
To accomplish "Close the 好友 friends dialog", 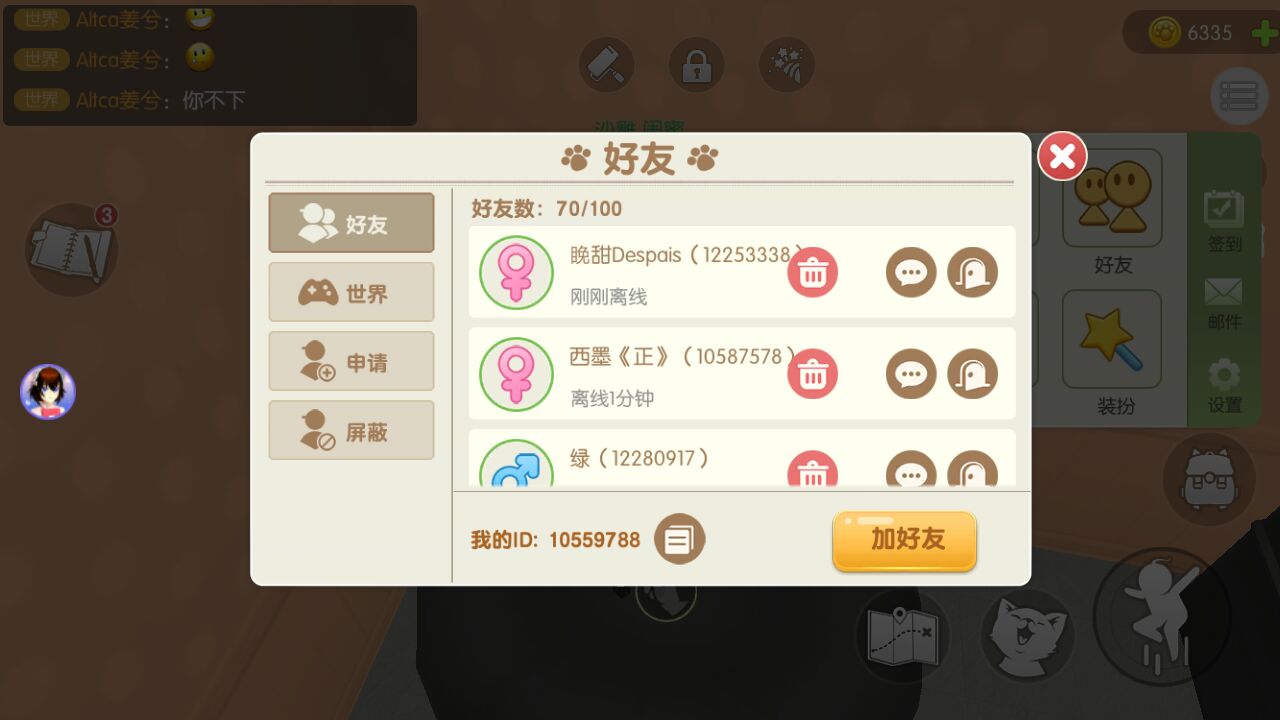I will [1062, 156].
